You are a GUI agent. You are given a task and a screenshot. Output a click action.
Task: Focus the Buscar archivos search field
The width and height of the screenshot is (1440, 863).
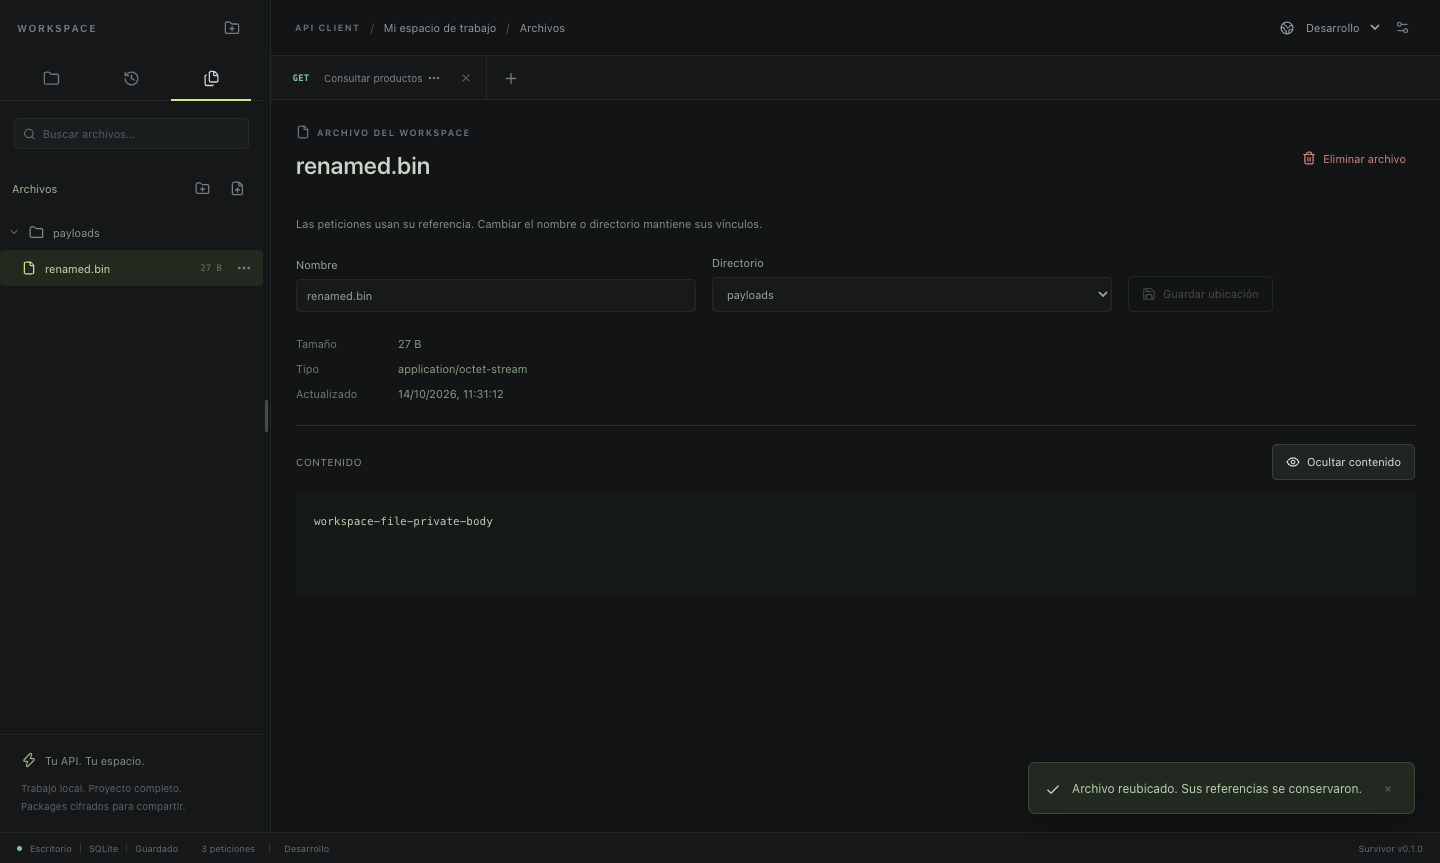click(x=131, y=134)
